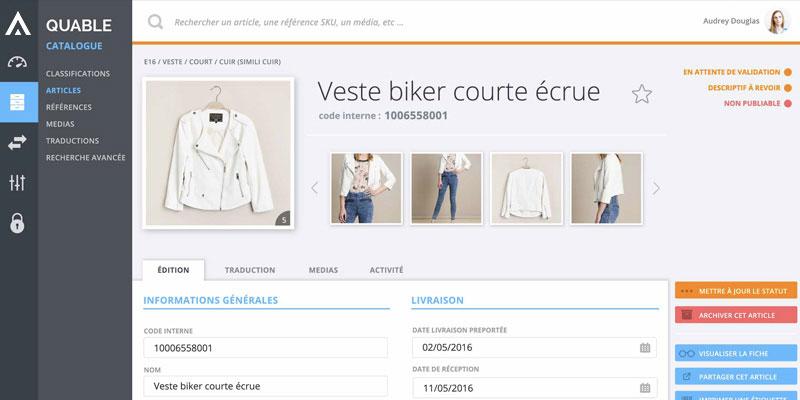Click the Nom input field

click(x=265, y=387)
